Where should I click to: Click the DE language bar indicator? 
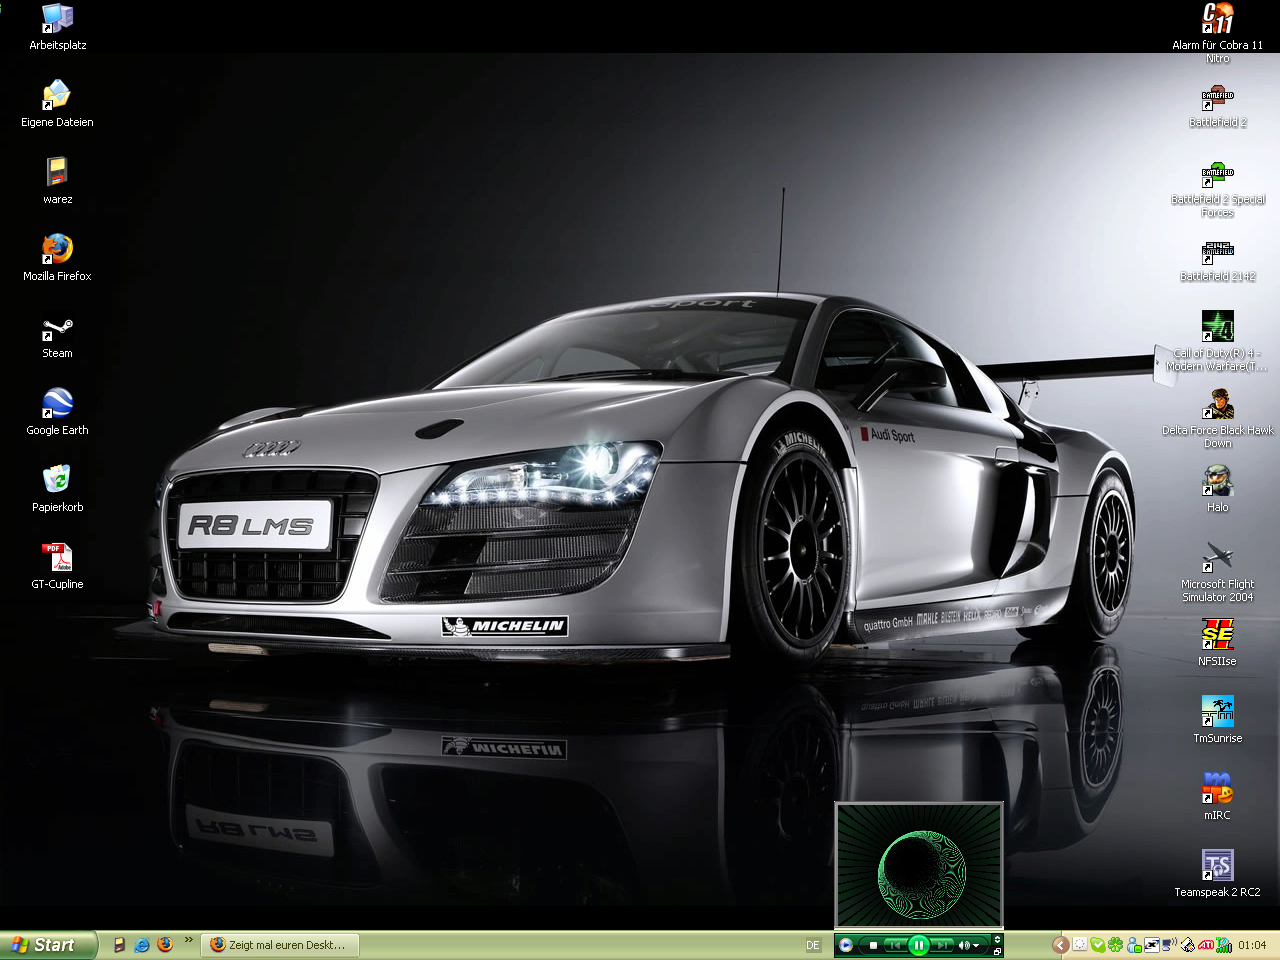point(813,945)
